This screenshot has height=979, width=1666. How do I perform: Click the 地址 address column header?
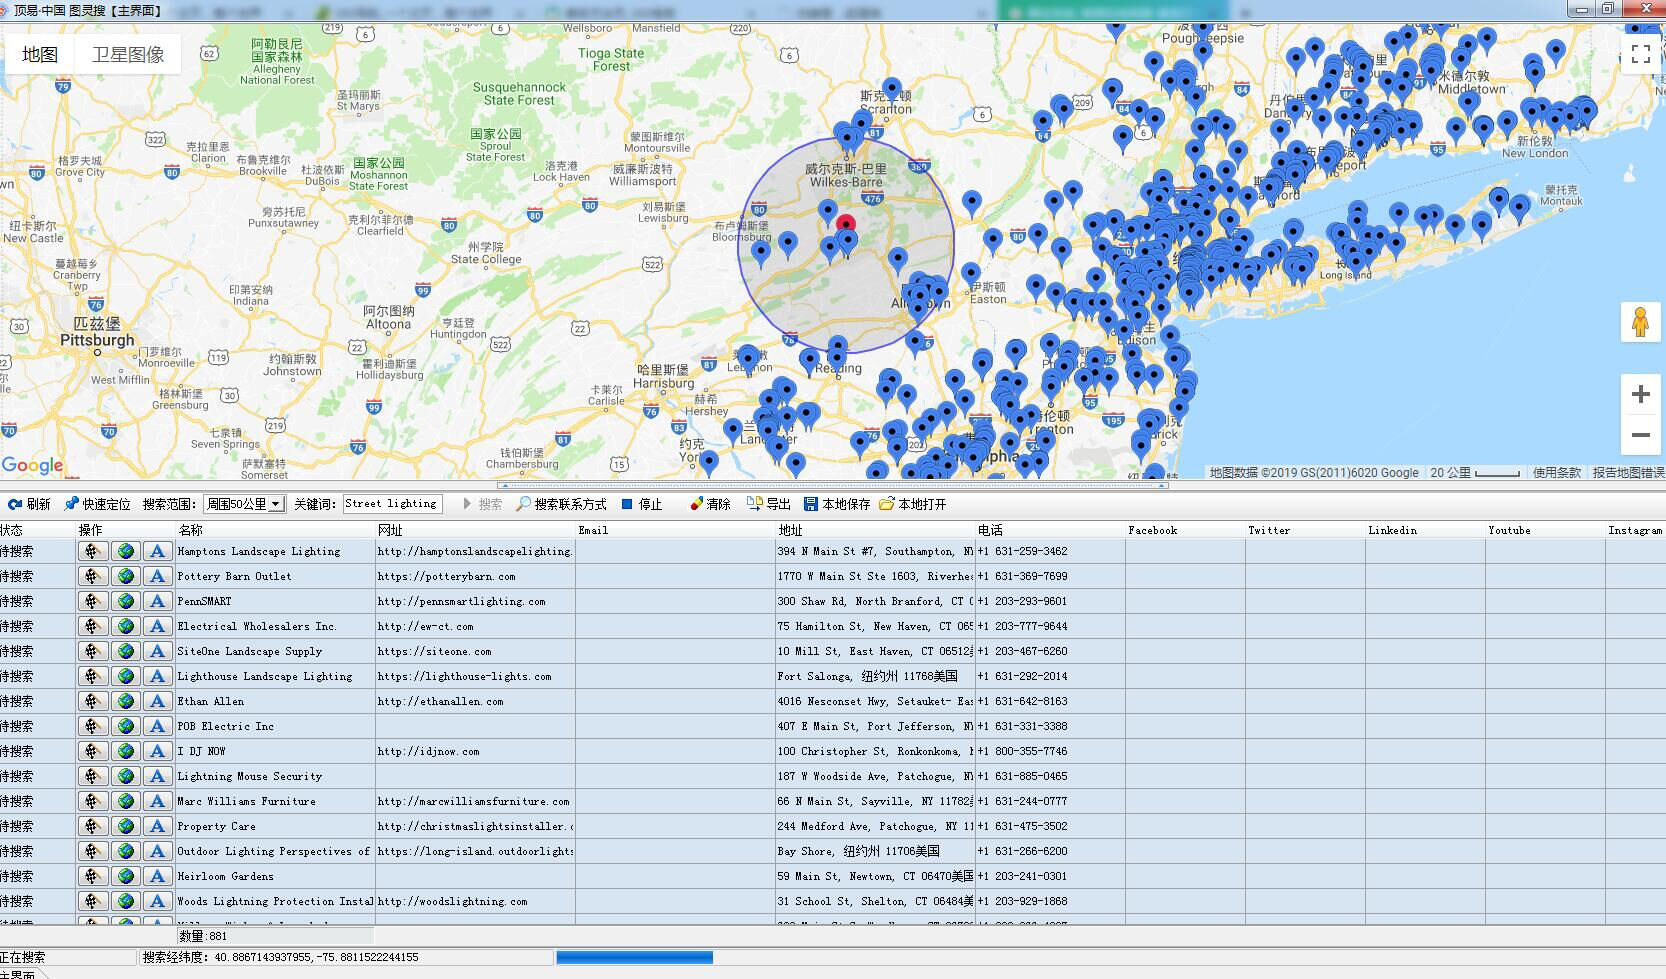tap(875, 530)
